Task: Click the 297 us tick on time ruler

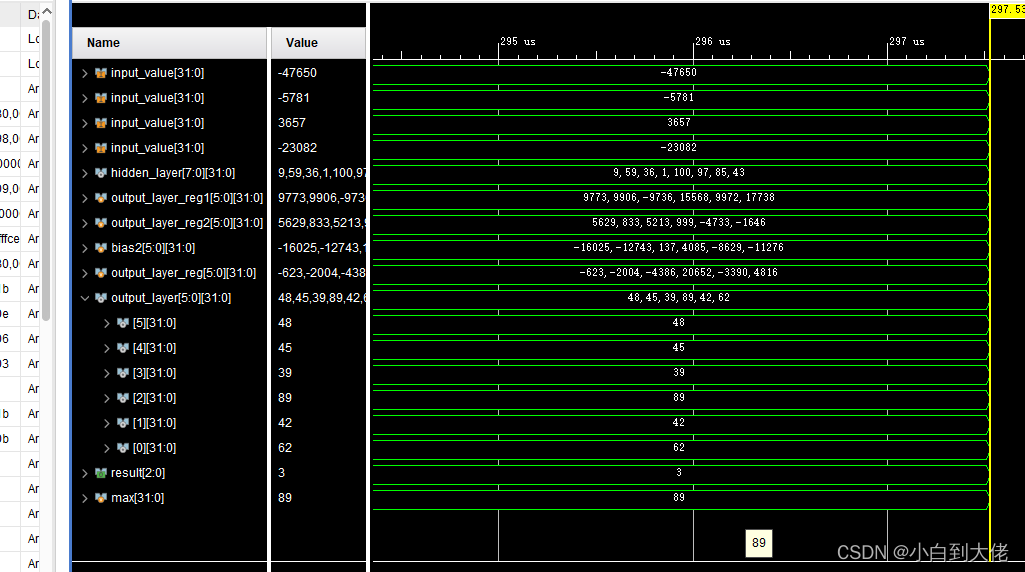Action: click(x=907, y=42)
